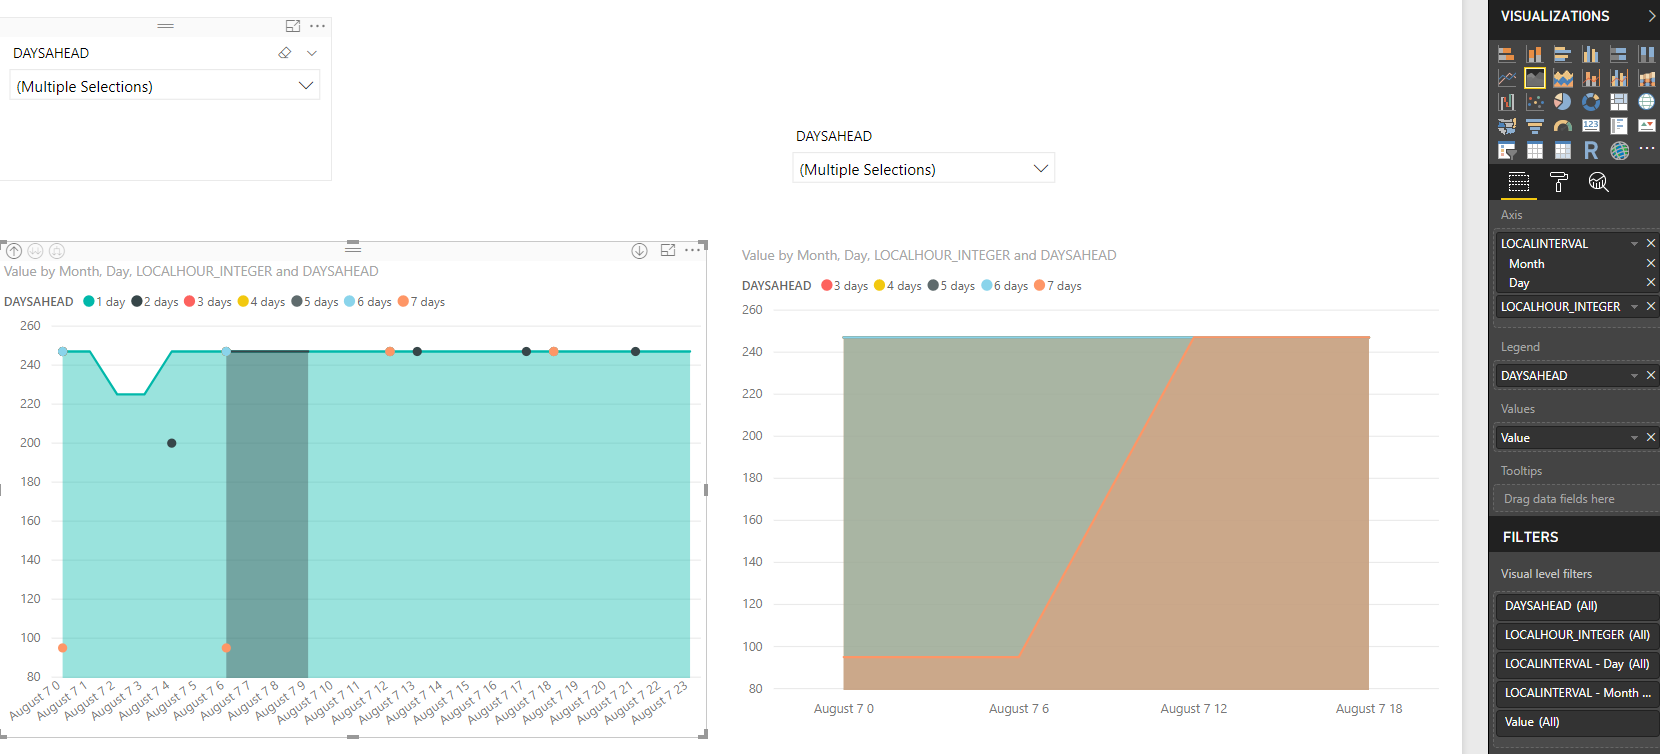Pick the Slicer visualization icon
Screen dimensions: 1660x754
pos(1506,151)
